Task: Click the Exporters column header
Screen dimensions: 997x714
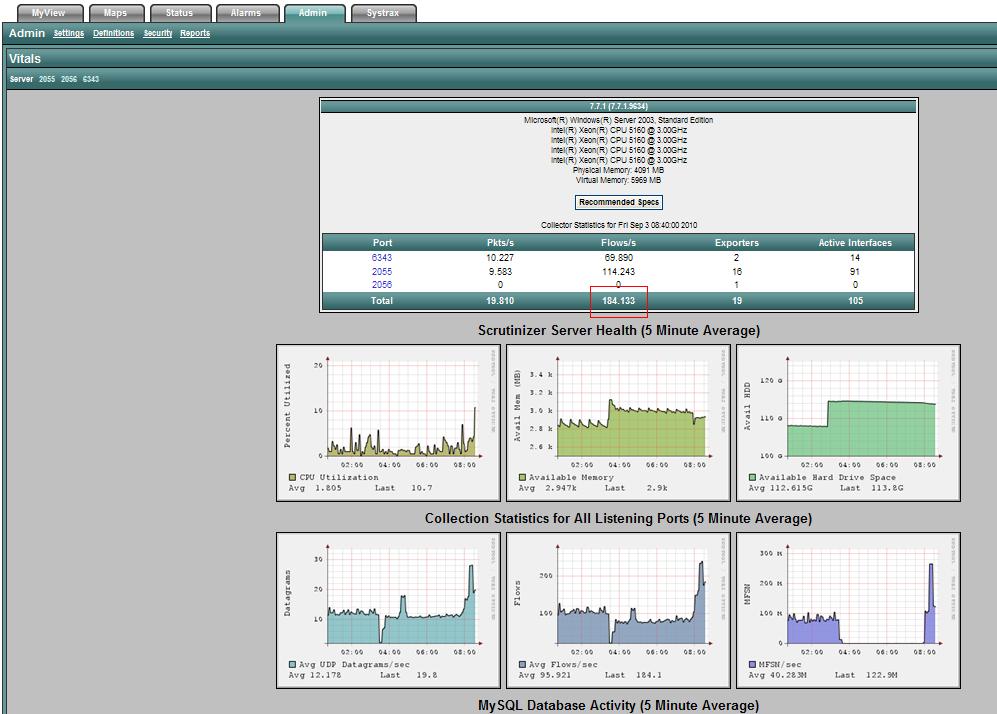Action: 737,243
